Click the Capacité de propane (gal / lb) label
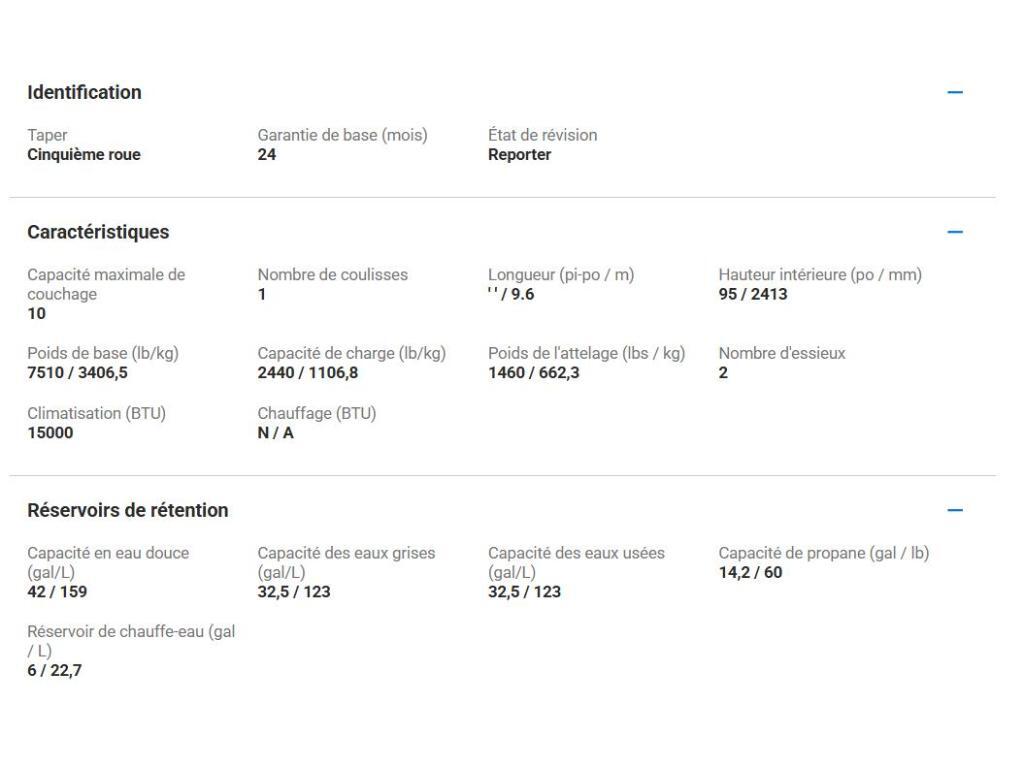 [823, 553]
